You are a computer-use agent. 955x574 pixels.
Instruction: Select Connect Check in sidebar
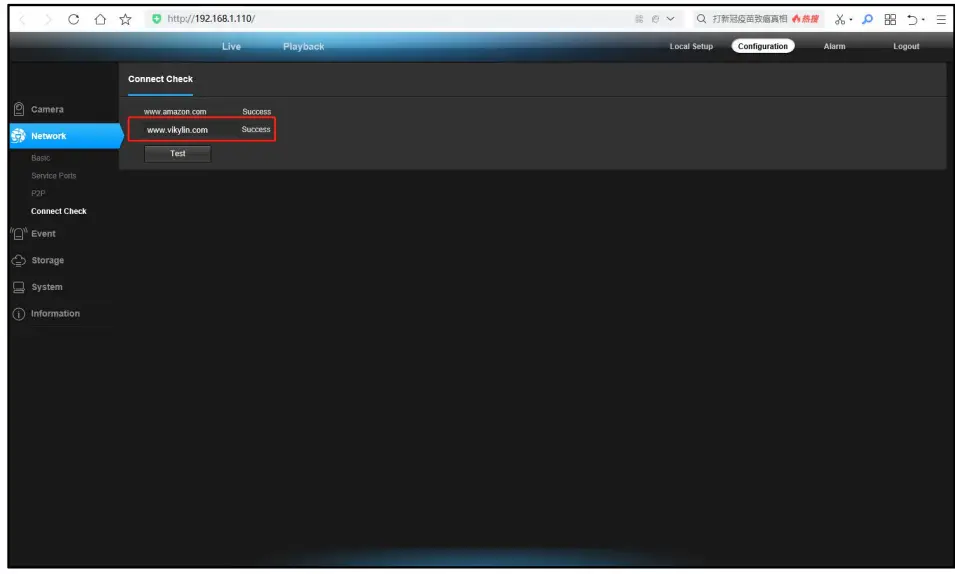pos(58,211)
